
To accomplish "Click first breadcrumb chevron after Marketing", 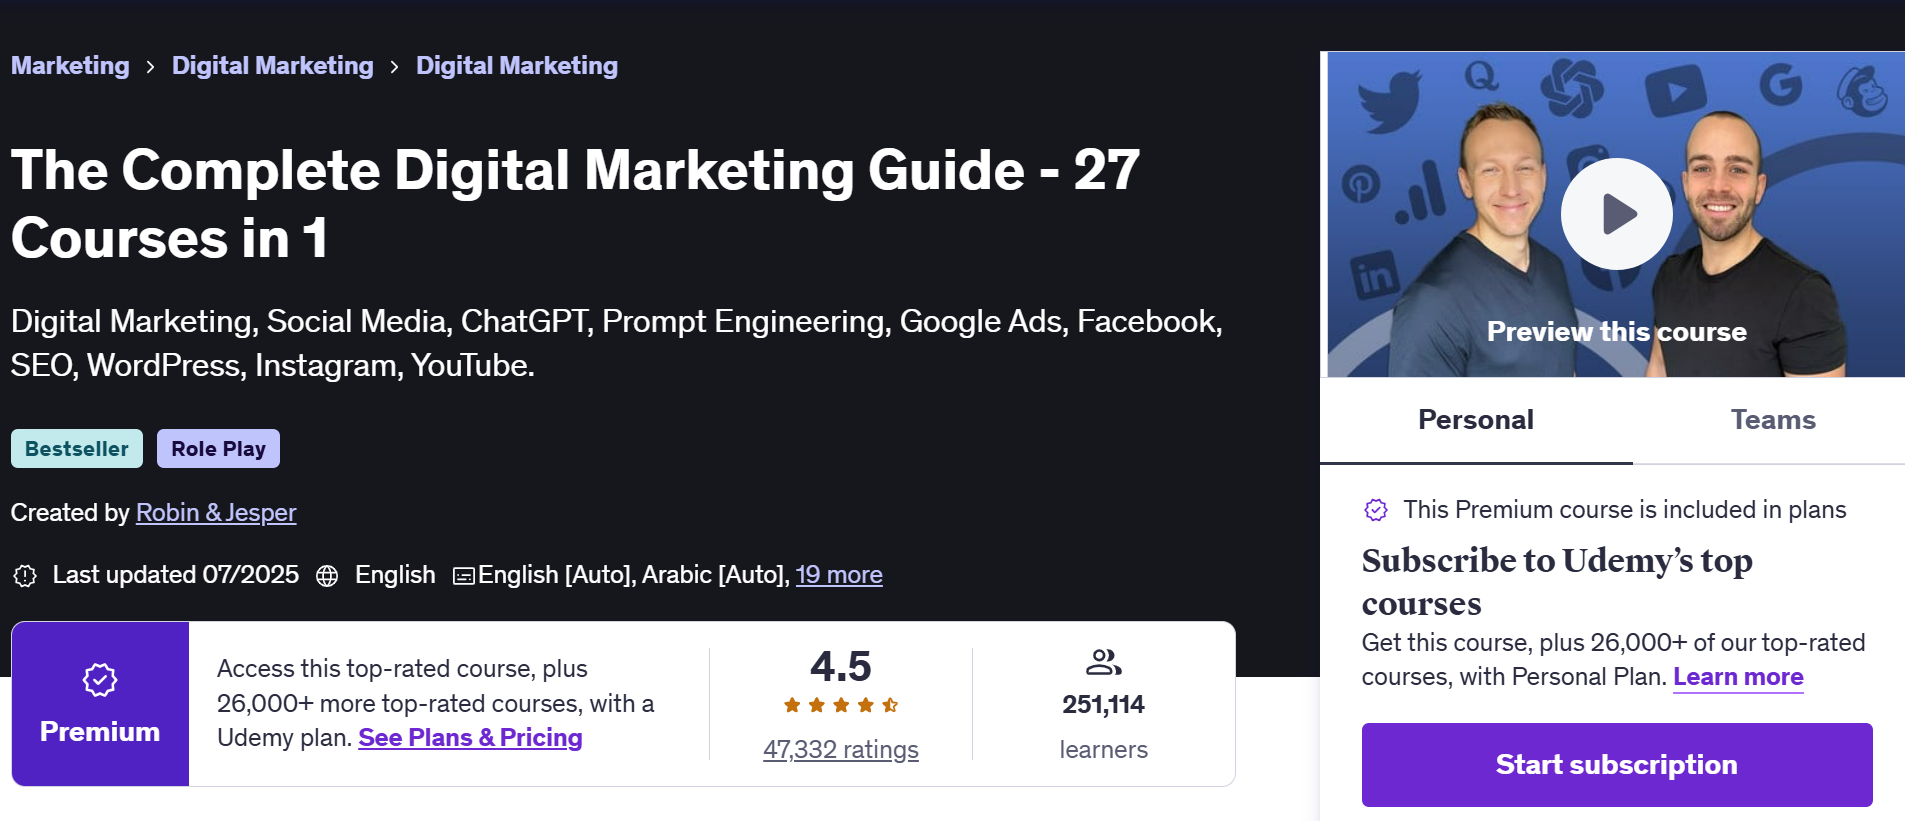I will (150, 67).
